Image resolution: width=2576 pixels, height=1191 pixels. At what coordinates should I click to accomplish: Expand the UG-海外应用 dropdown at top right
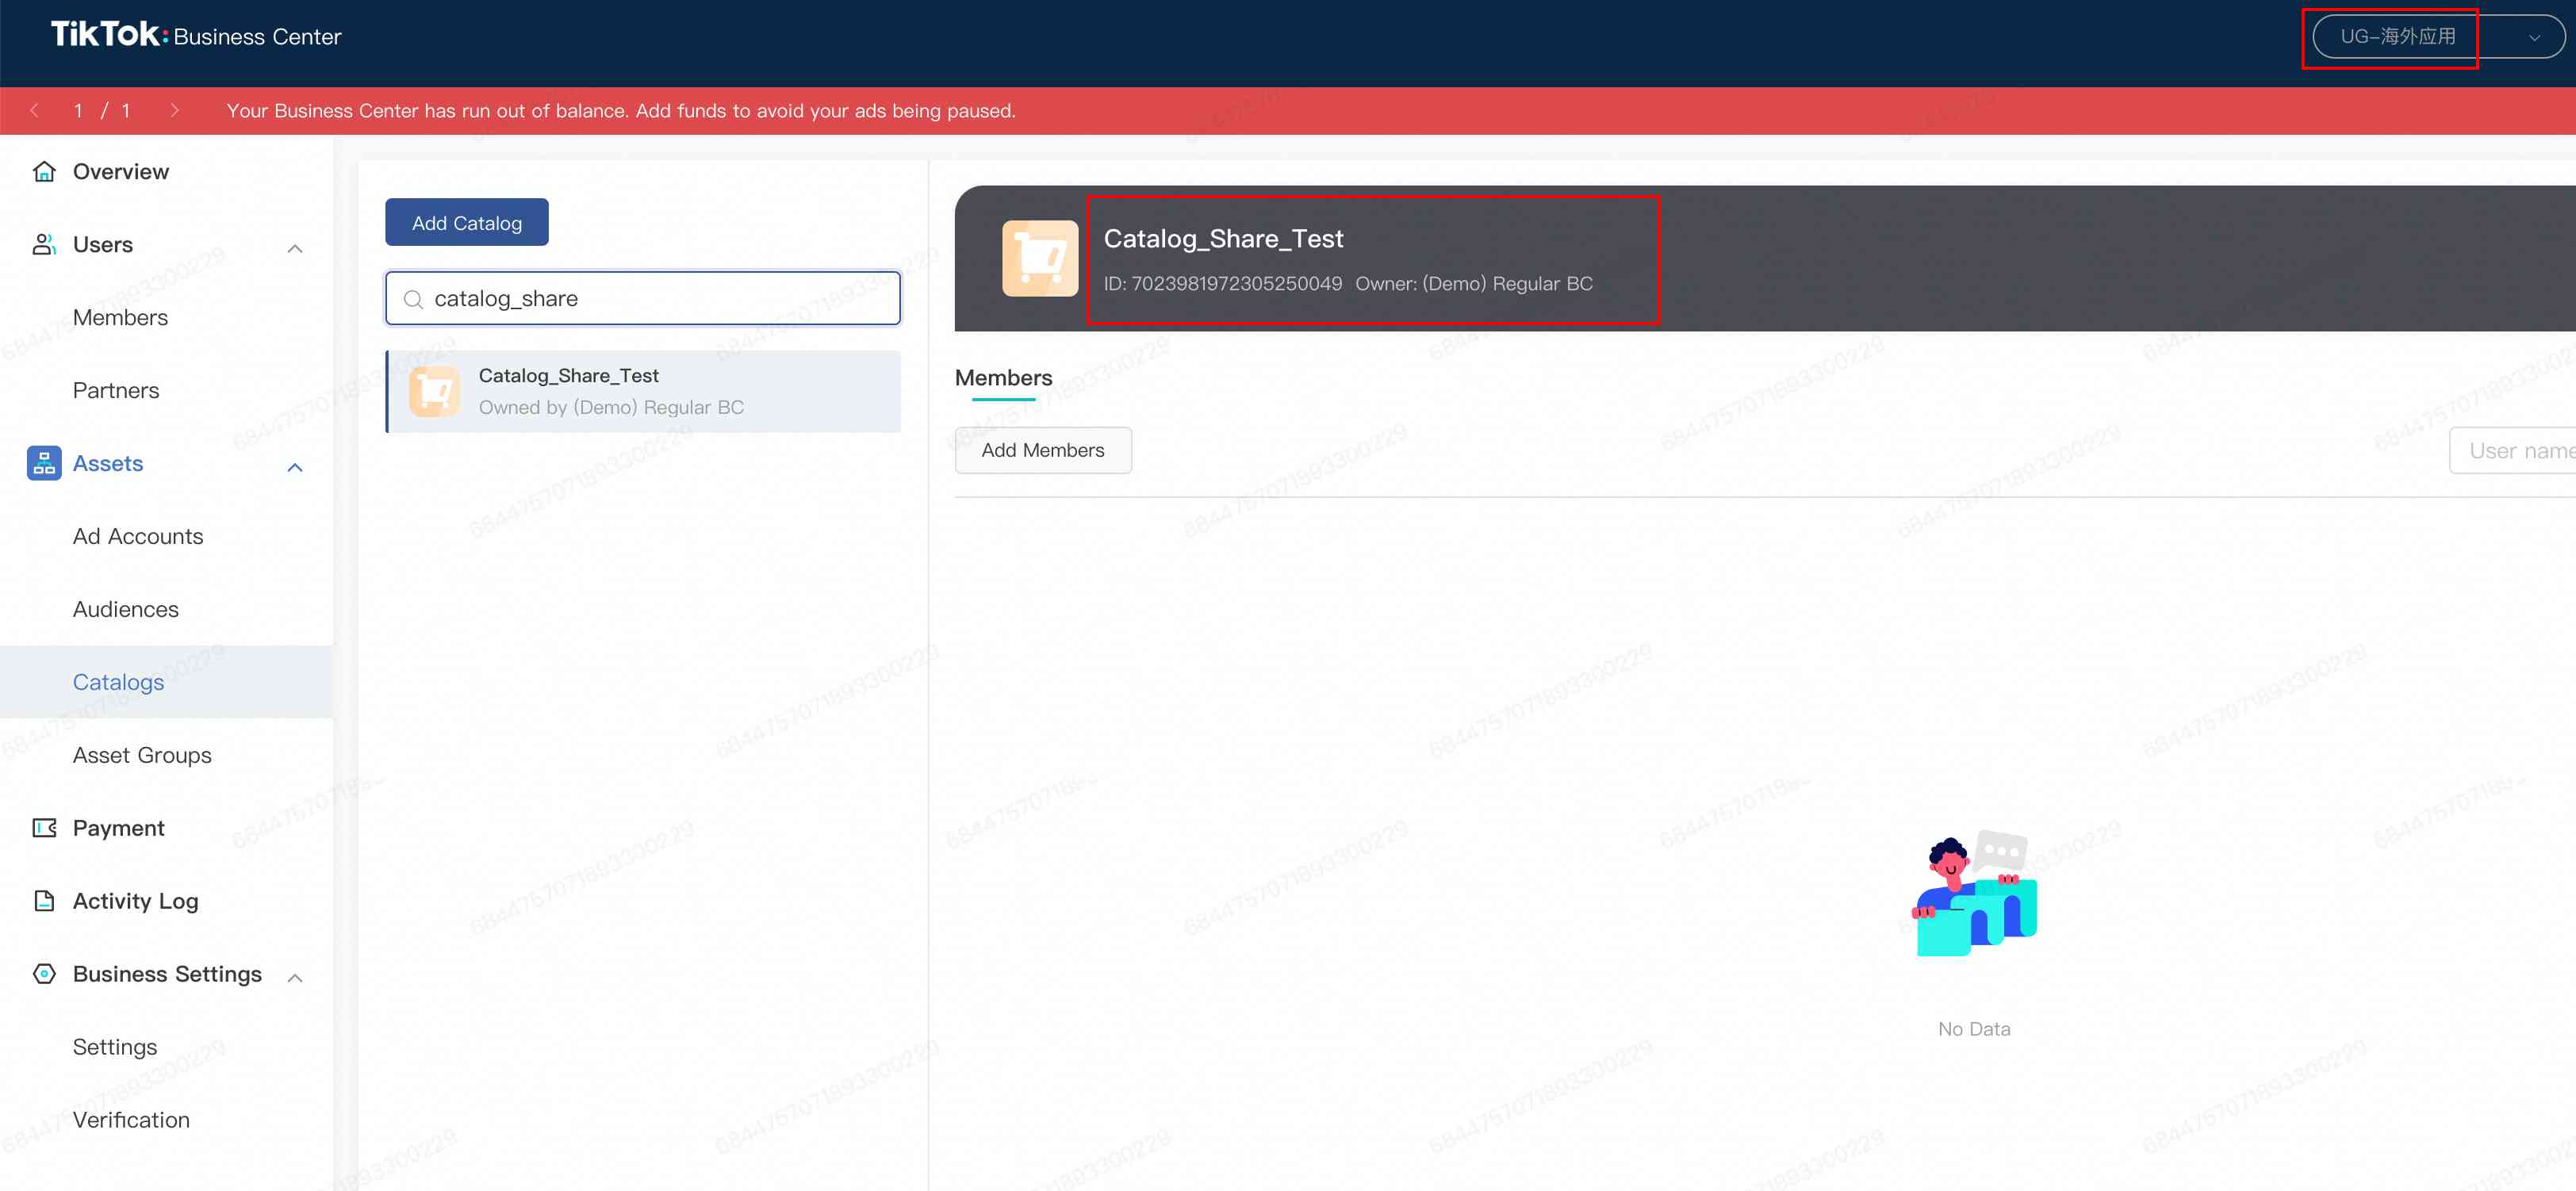[2533, 35]
